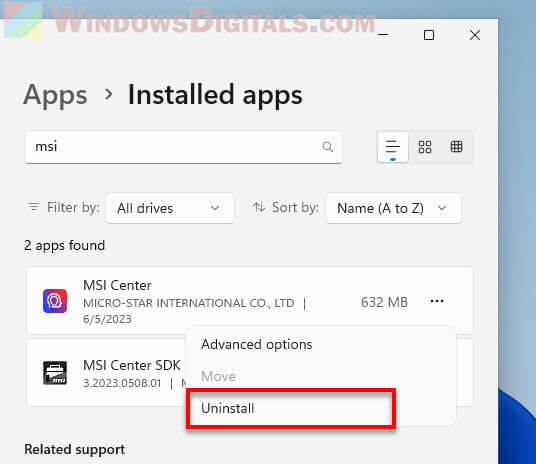Open the Sort by Name (A to Z) dropdown
536x464 pixels.
pos(393,208)
